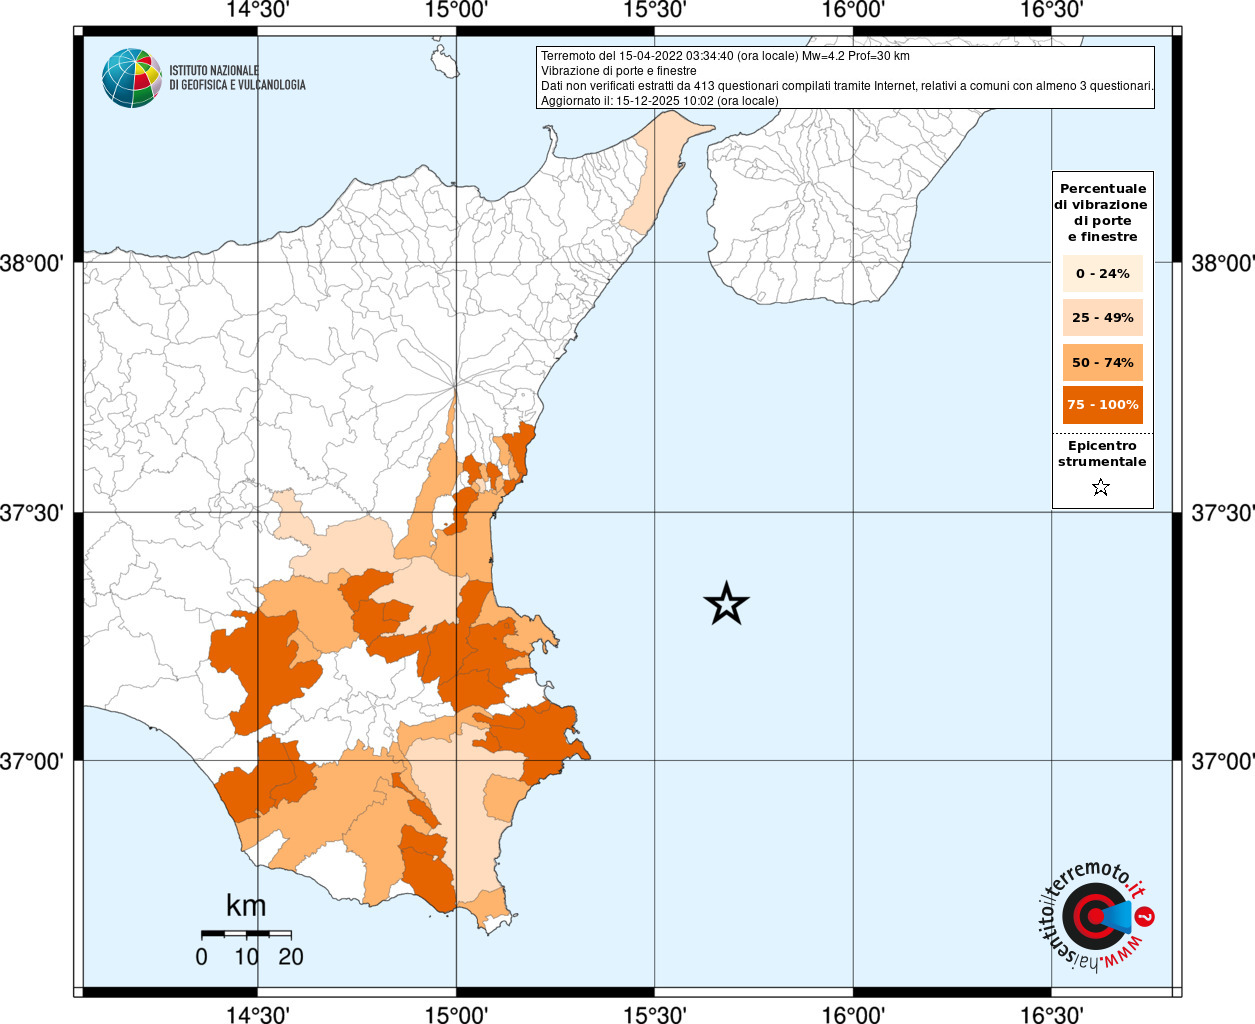
Task: Click the top axis label 16°30'
Action: (1051, 10)
